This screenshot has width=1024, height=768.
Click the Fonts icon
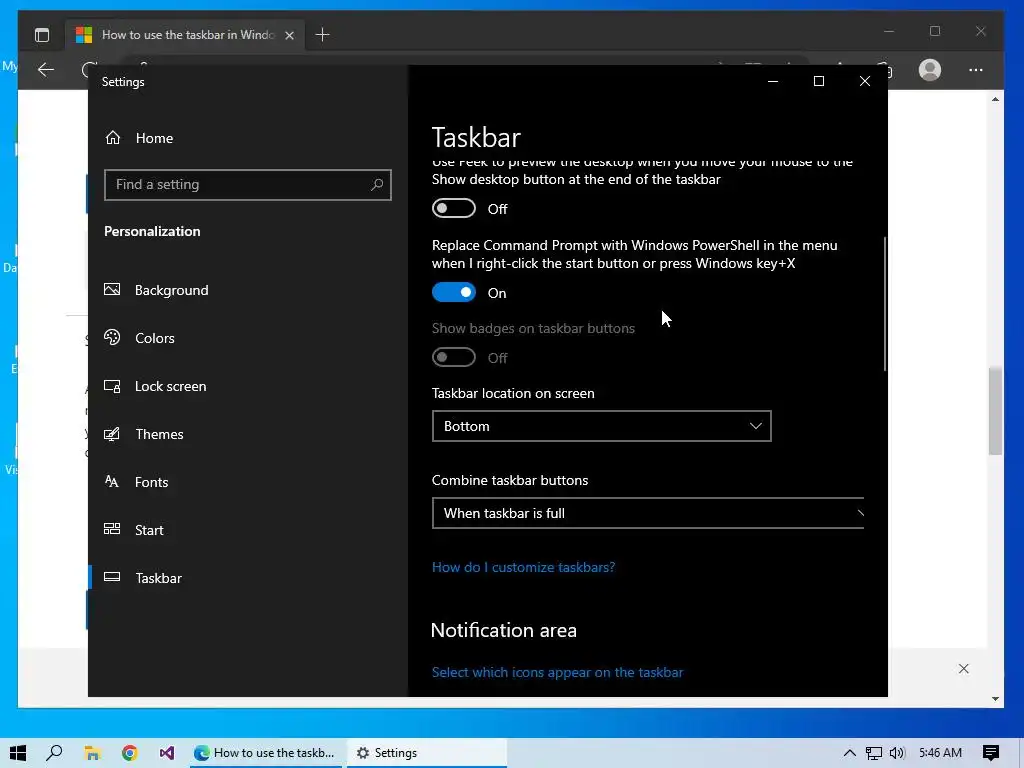coord(112,482)
